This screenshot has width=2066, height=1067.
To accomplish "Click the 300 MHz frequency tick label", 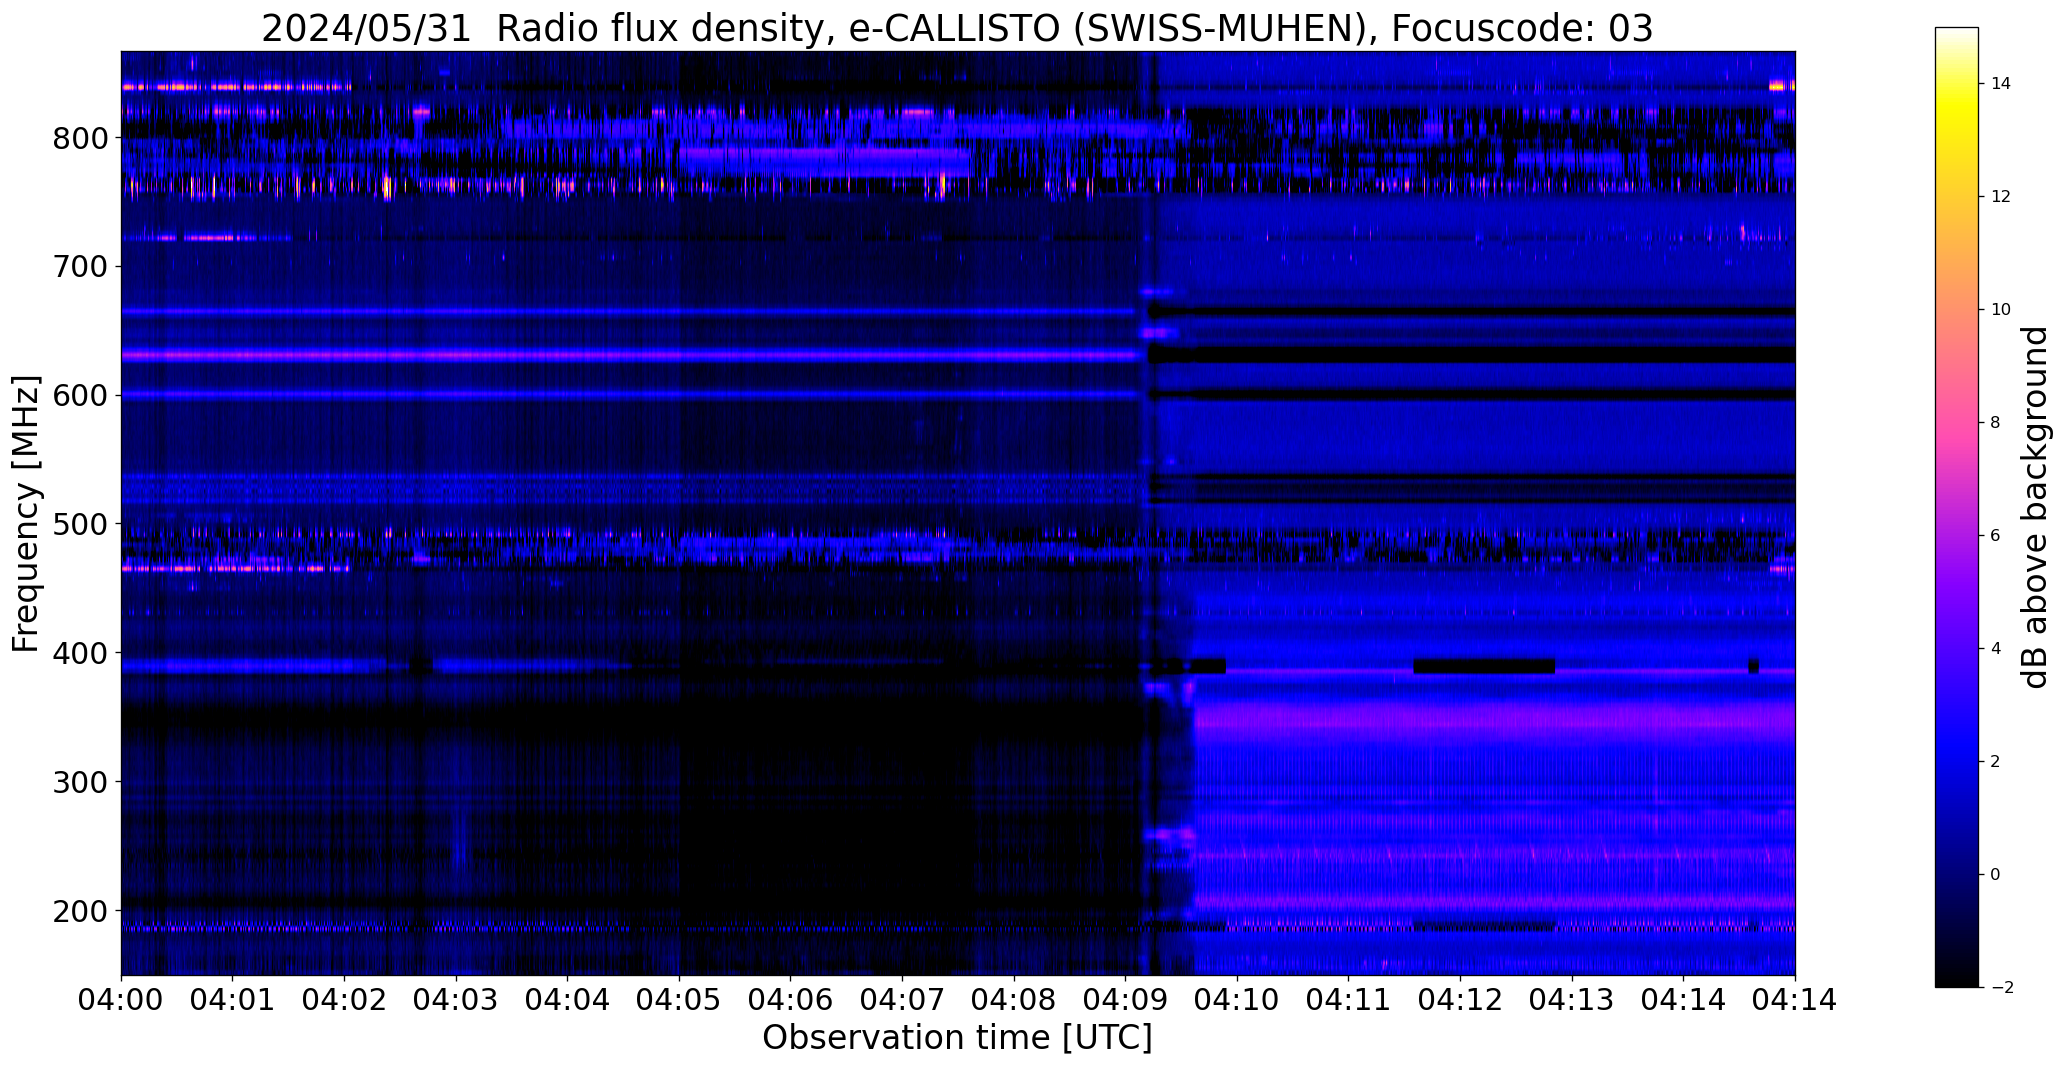I will [79, 782].
